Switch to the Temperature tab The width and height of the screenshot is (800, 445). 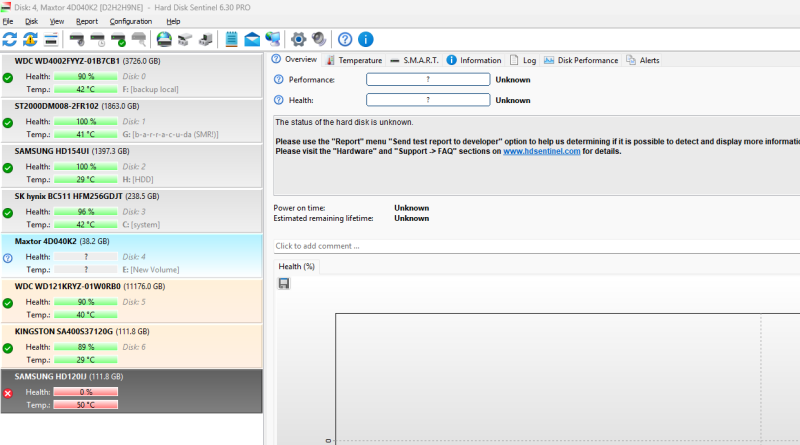click(x=354, y=60)
